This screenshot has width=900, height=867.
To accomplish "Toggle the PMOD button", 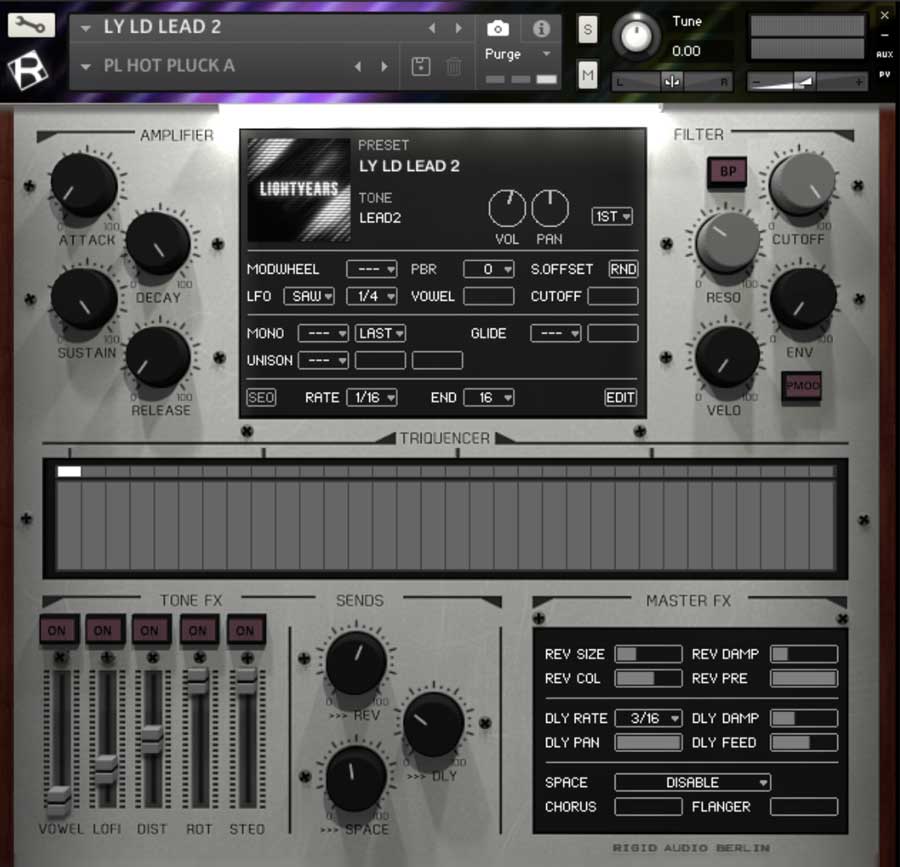I will (x=802, y=386).
